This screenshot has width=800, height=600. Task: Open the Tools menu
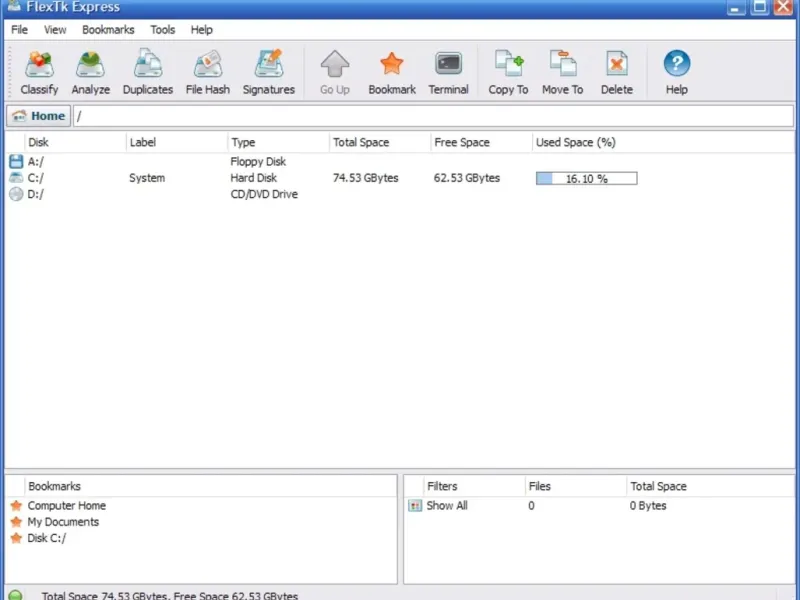click(163, 30)
